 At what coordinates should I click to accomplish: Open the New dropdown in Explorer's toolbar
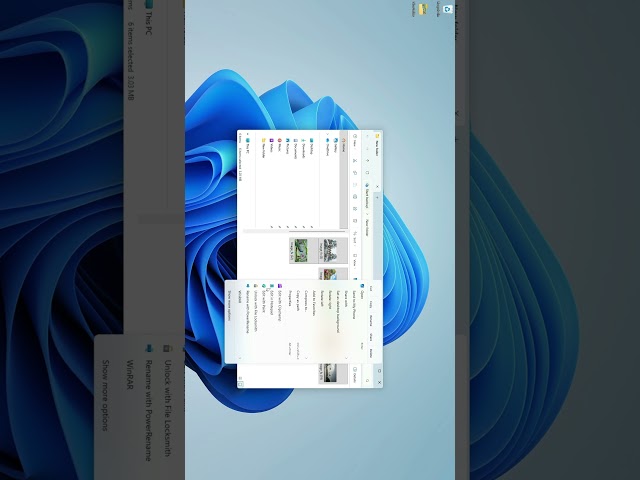click(355, 141)
